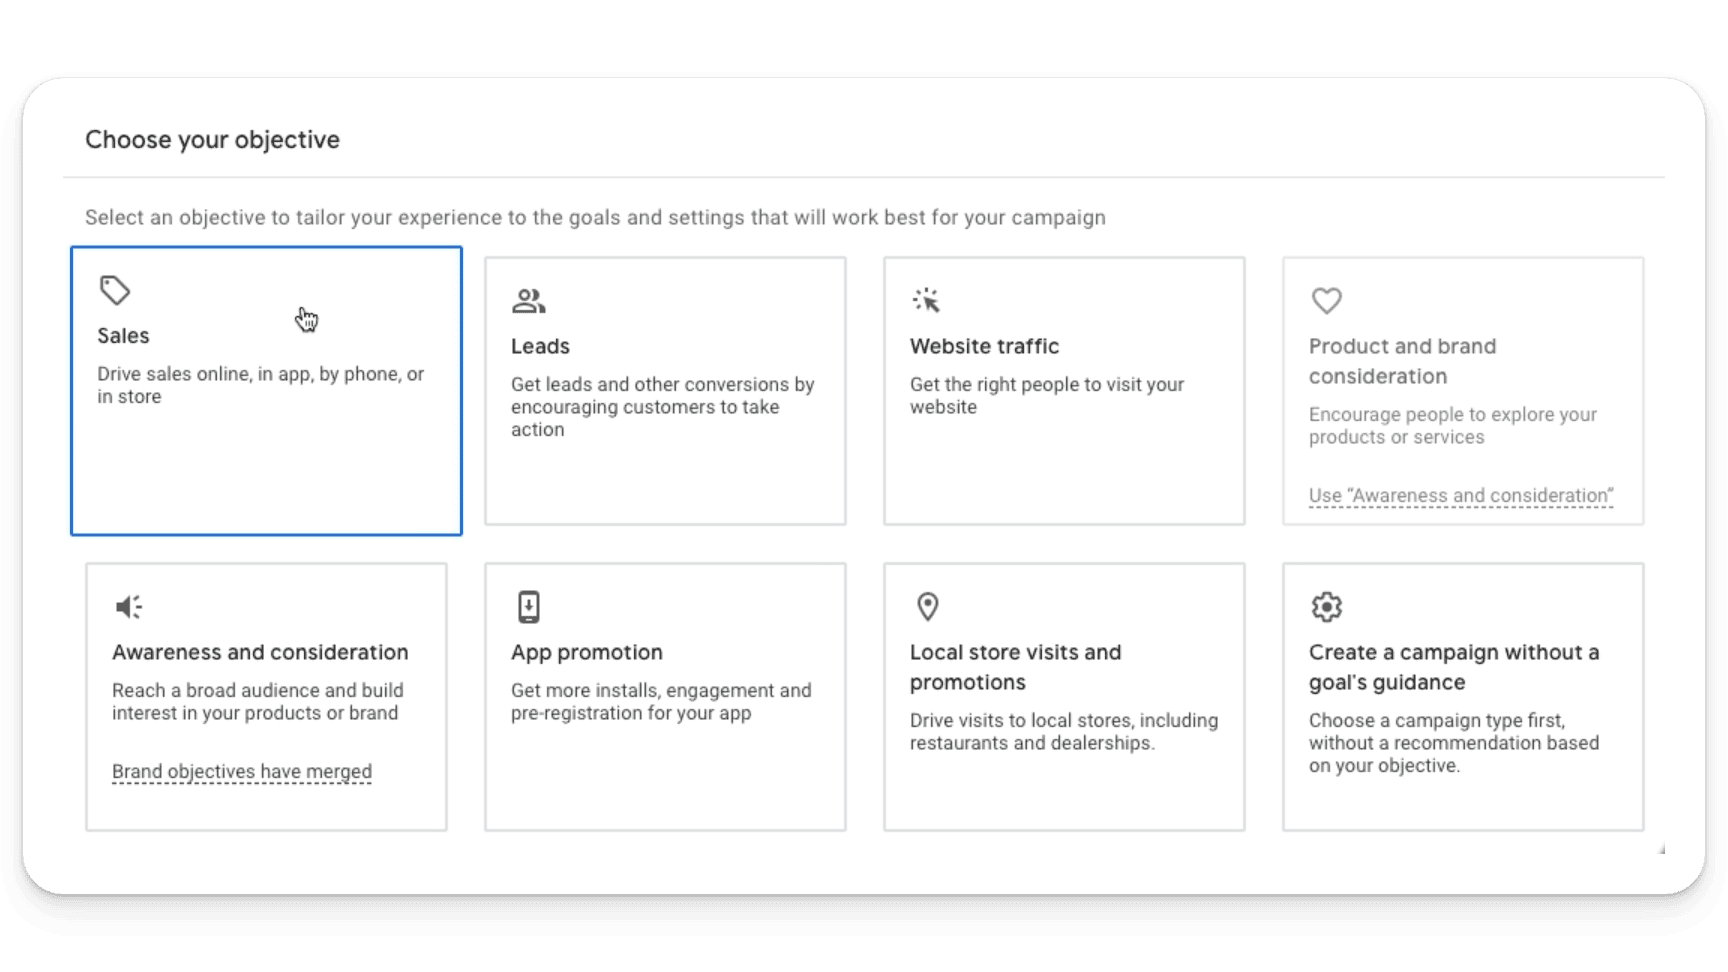Image resolution: width=1728 pixels, height=972 pixels.
Task: Open the Use "Awareness and consideration" link
Action: pos(1461,496)
